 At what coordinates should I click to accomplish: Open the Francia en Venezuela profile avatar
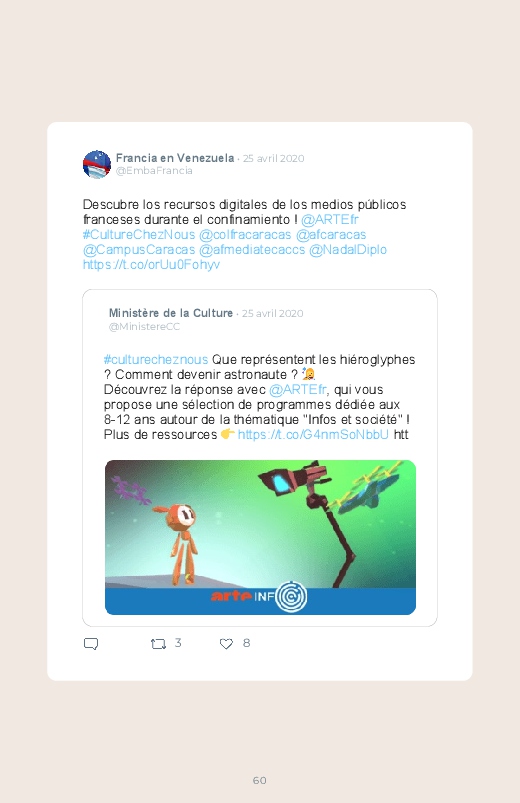click(97, 164)
